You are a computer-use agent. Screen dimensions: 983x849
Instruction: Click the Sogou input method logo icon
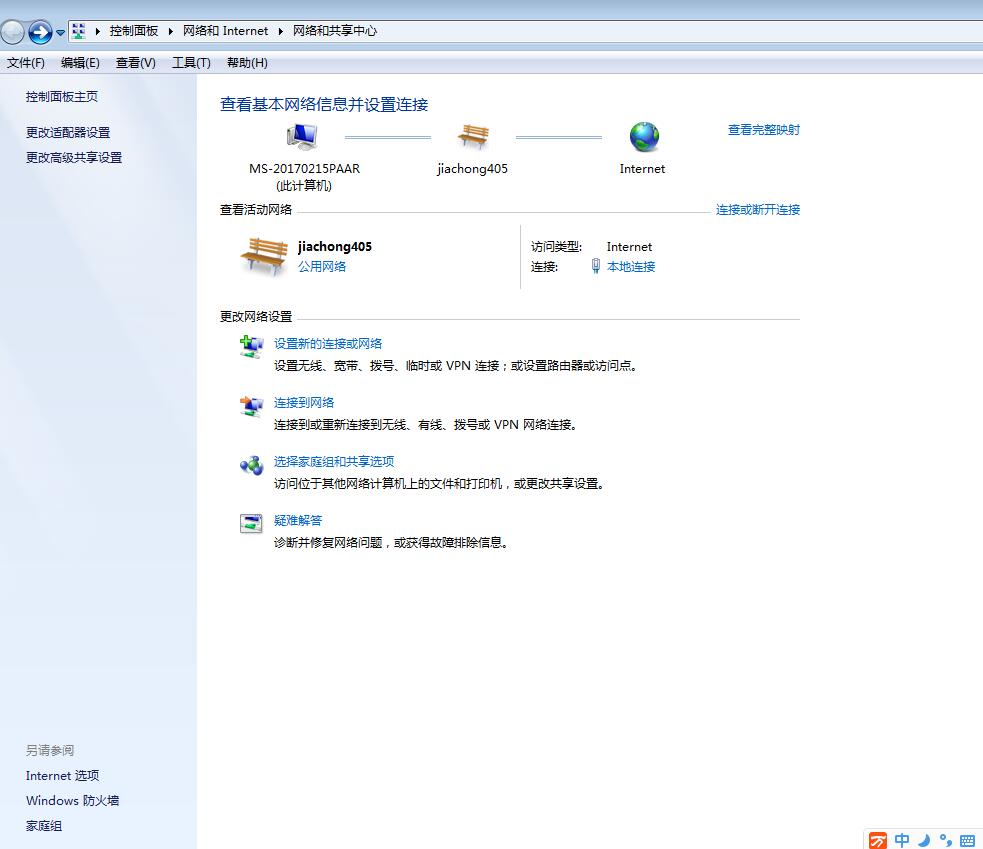878,840
